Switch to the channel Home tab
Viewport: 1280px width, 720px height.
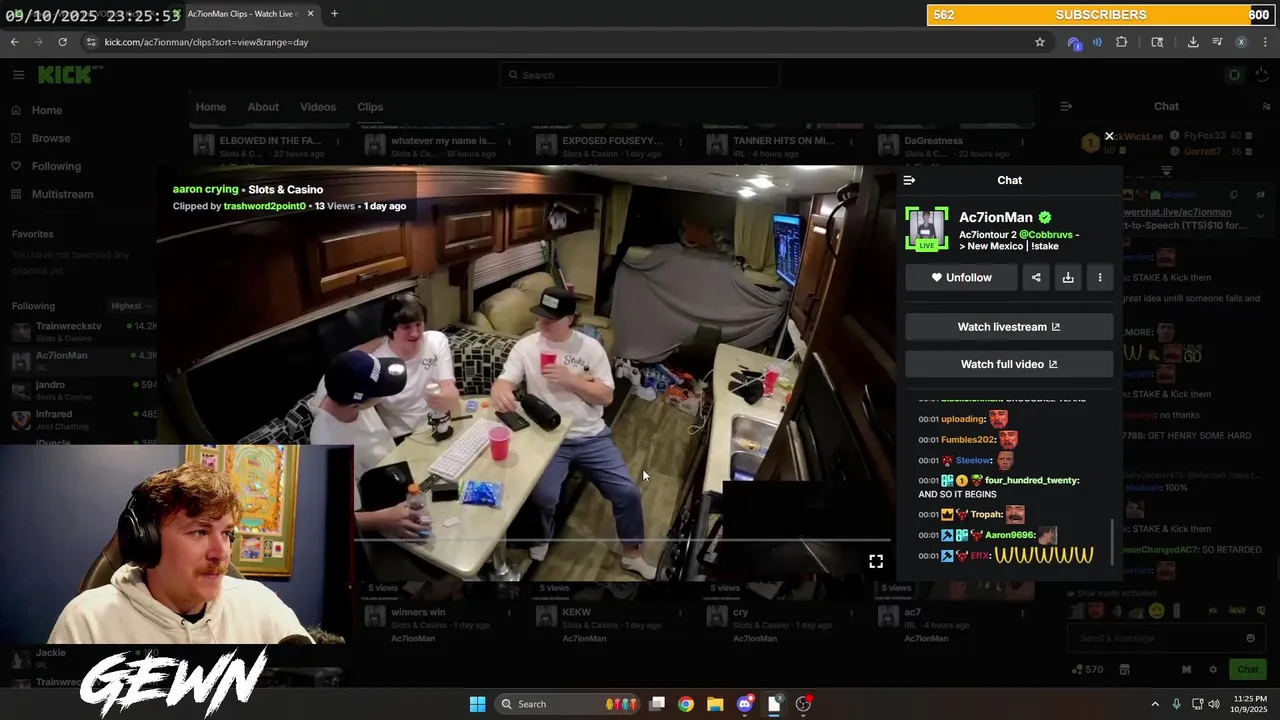211,107
